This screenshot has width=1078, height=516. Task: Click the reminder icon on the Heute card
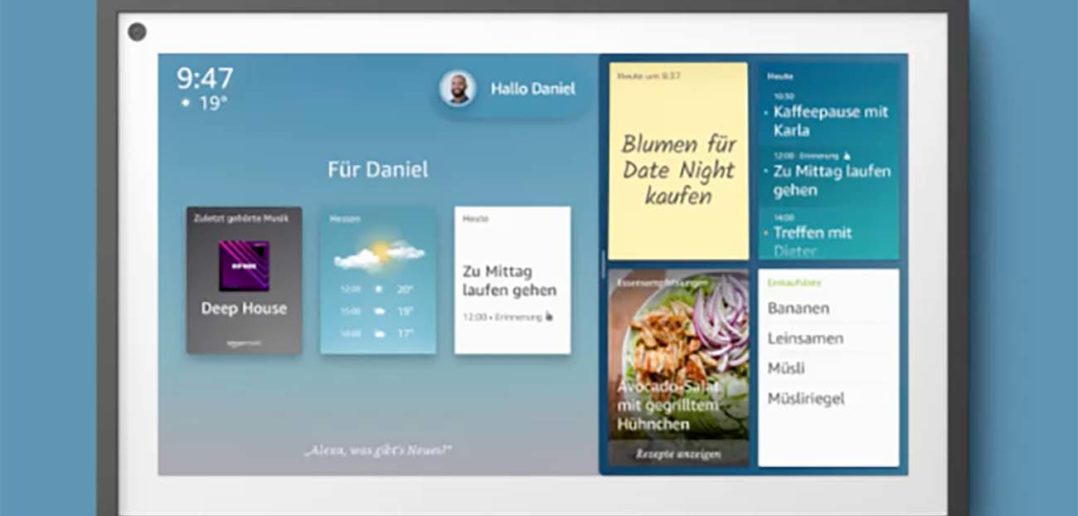click(x=548, y=317)
